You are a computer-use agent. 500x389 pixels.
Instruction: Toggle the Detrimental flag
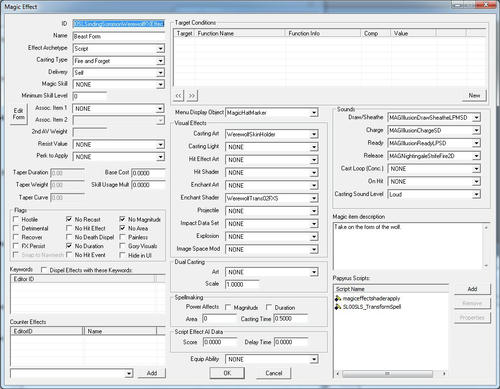[x=15, y=228]
